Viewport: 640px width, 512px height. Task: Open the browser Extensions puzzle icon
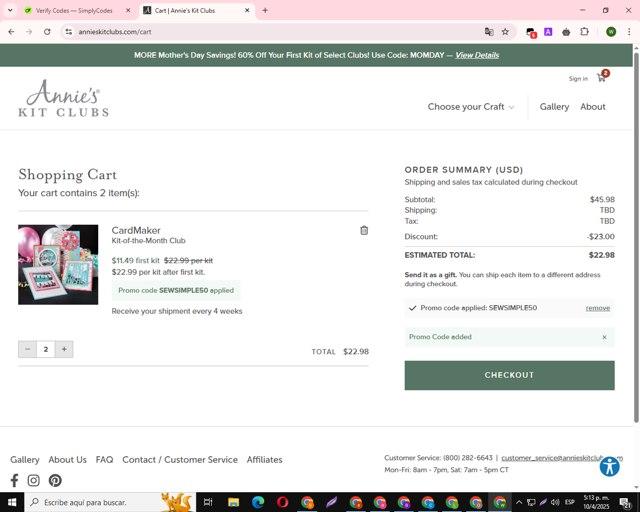point(584,32)
